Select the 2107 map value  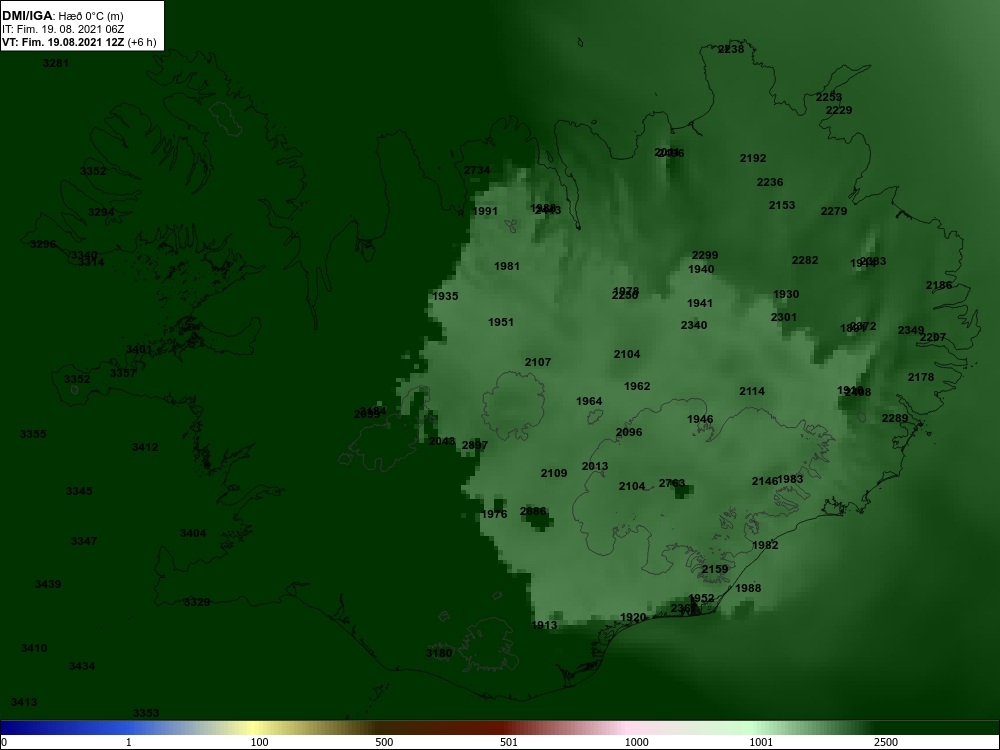538,362
